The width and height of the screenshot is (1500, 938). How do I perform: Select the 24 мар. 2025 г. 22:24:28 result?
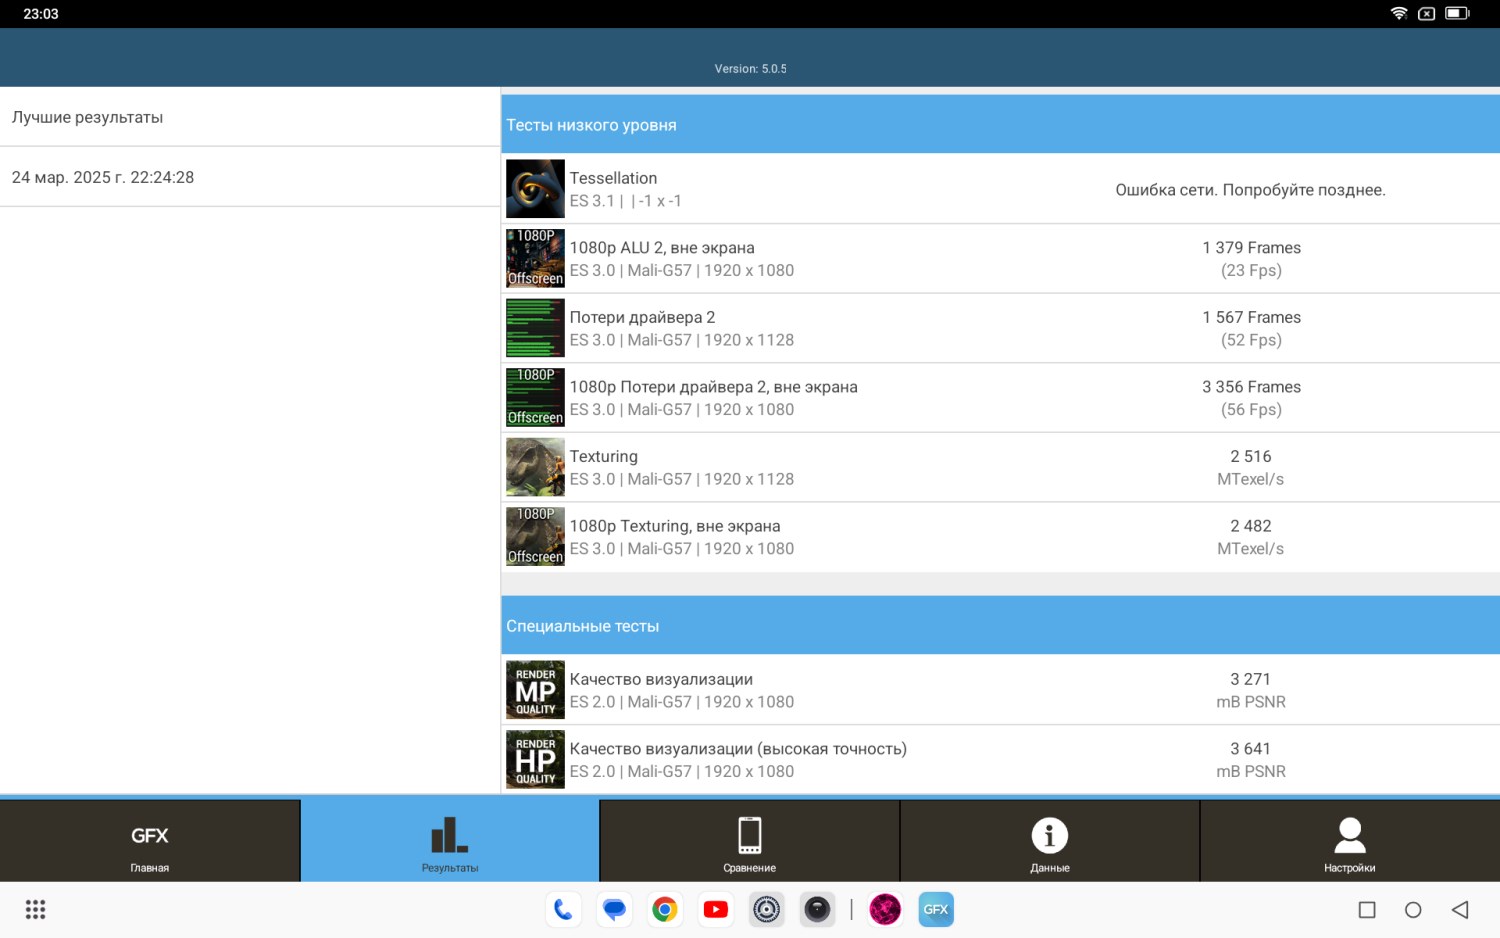250,177
